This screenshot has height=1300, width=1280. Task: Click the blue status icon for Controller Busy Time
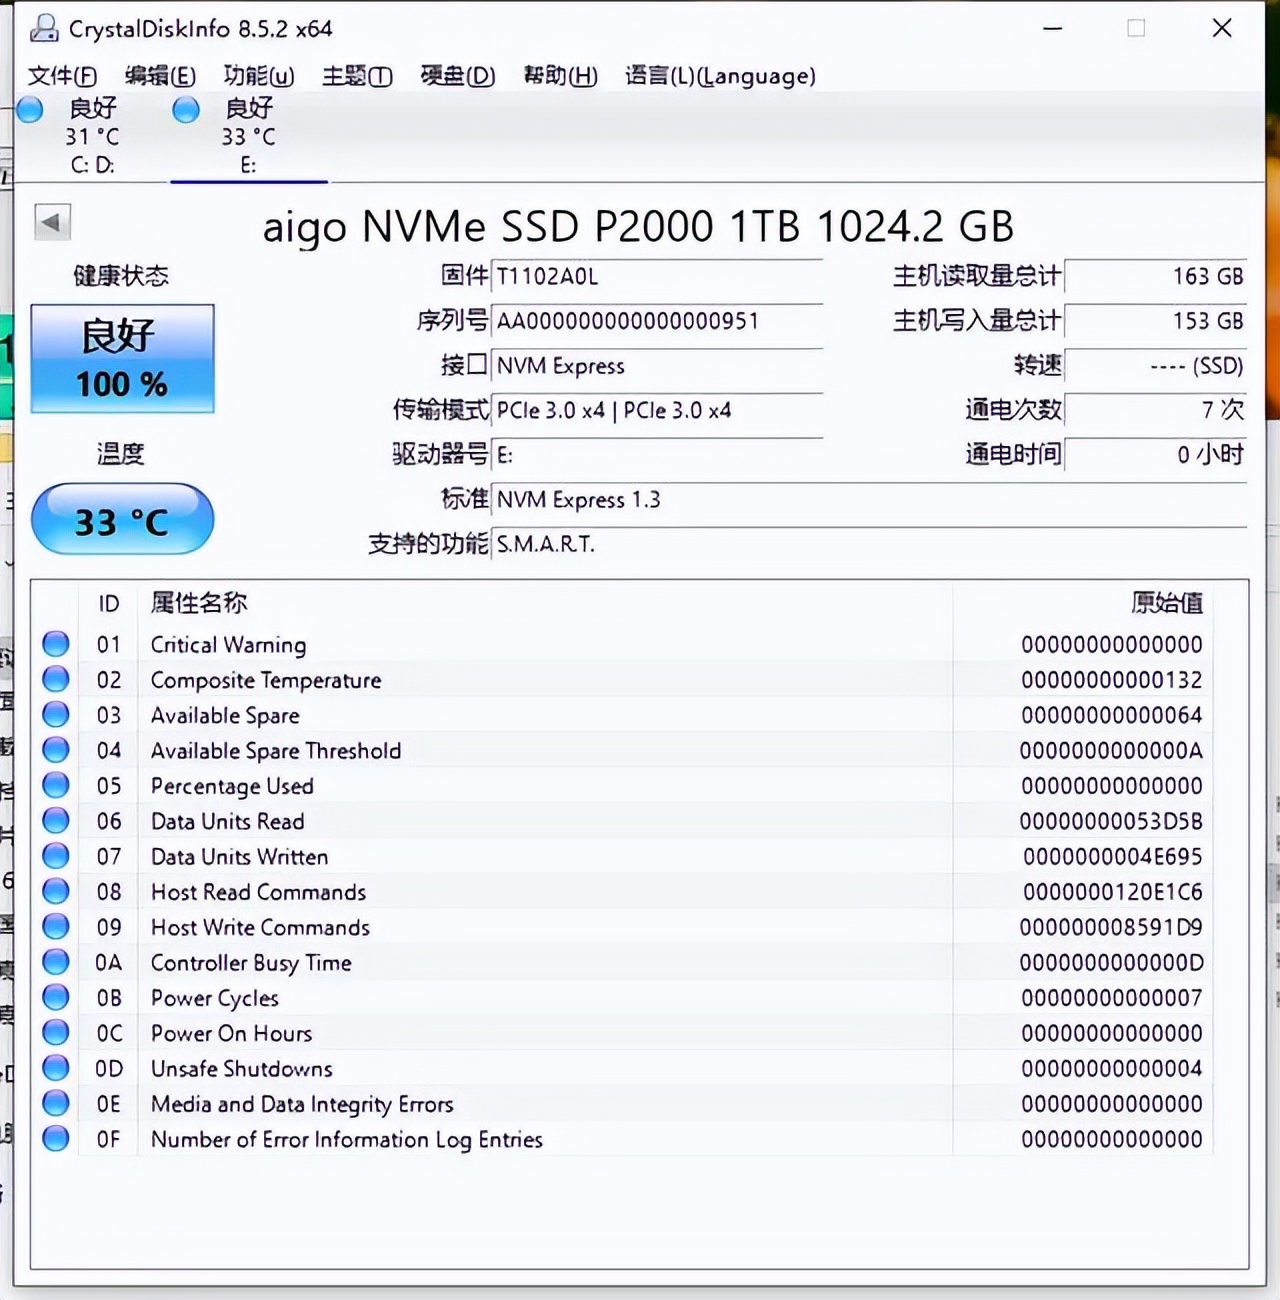point(56,962)
